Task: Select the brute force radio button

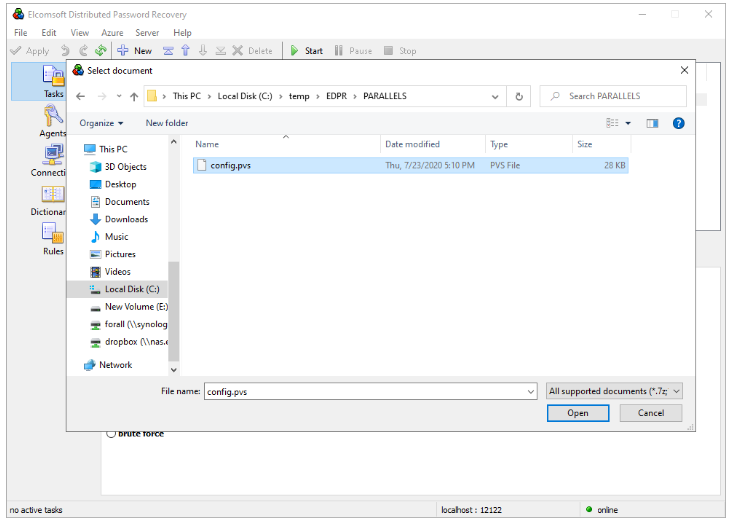Action: point(111,434)
